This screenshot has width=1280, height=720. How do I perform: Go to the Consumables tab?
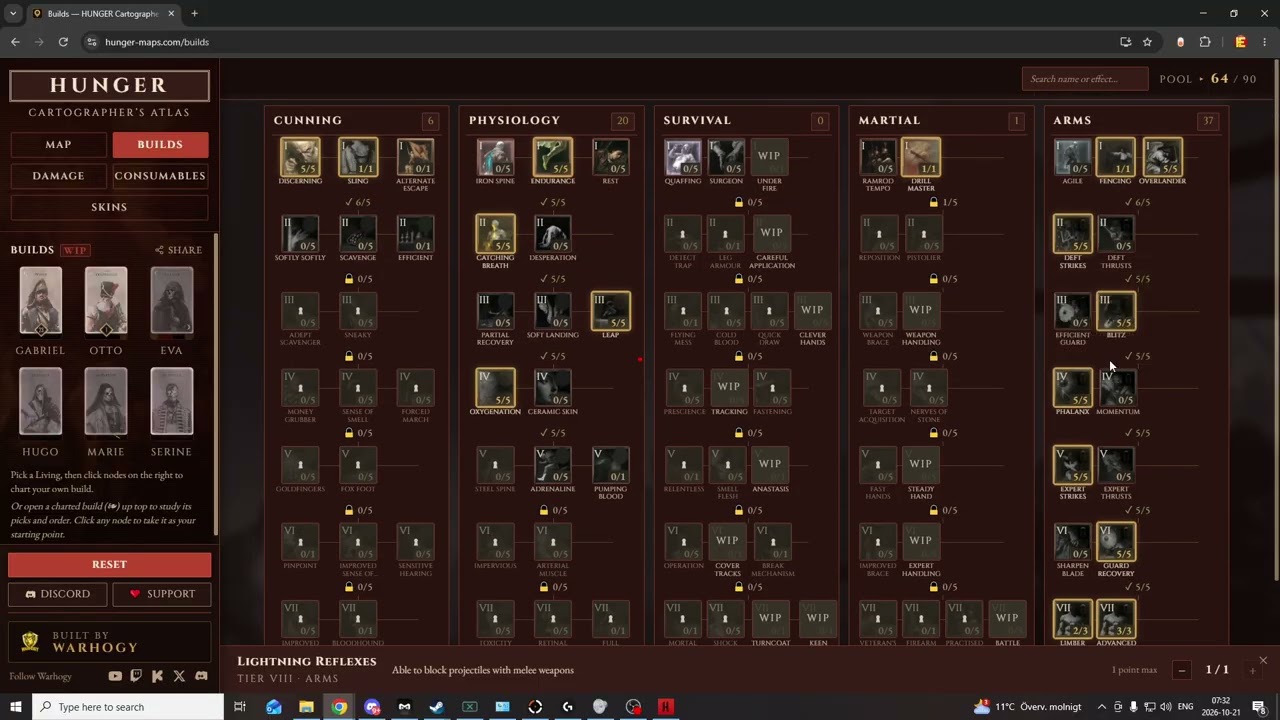click(160, 176)
